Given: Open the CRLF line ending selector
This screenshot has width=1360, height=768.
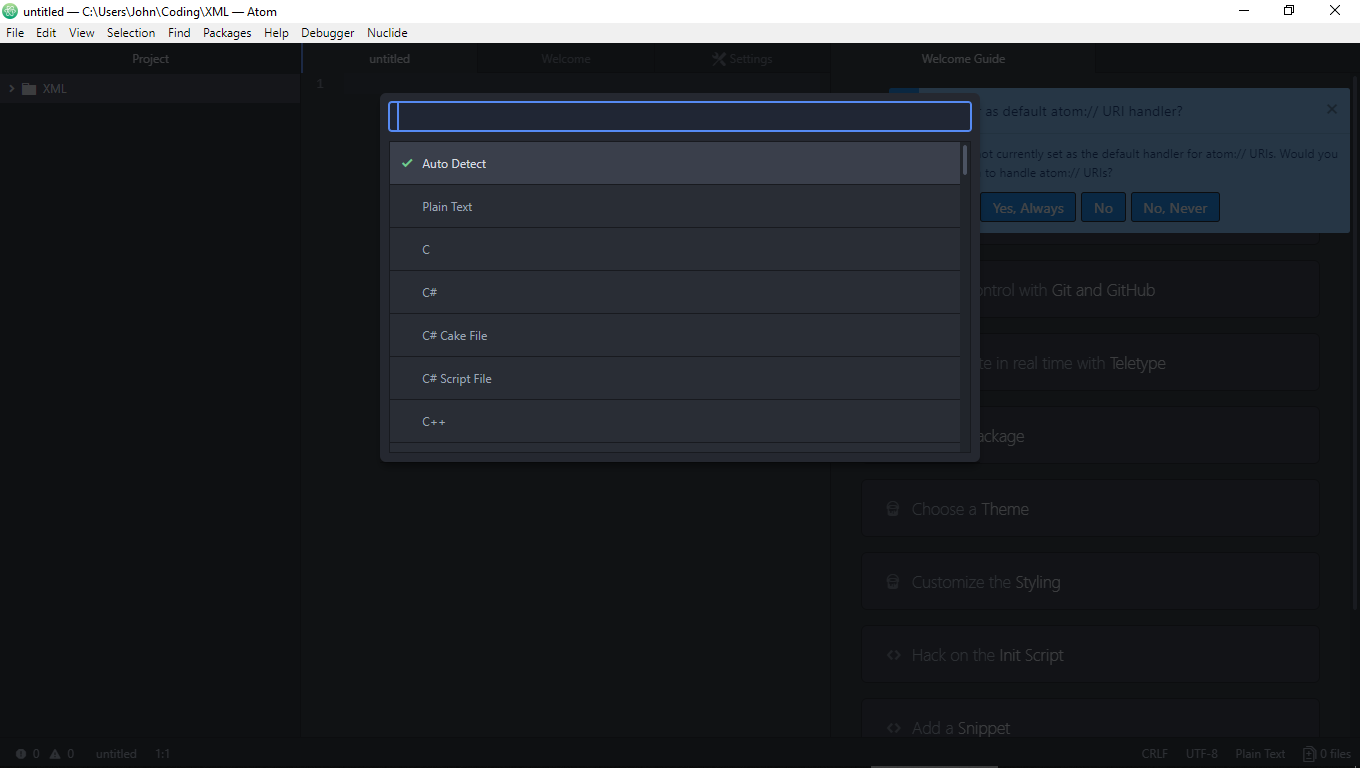Looking at the screenshot, I should pos(1154,753).
